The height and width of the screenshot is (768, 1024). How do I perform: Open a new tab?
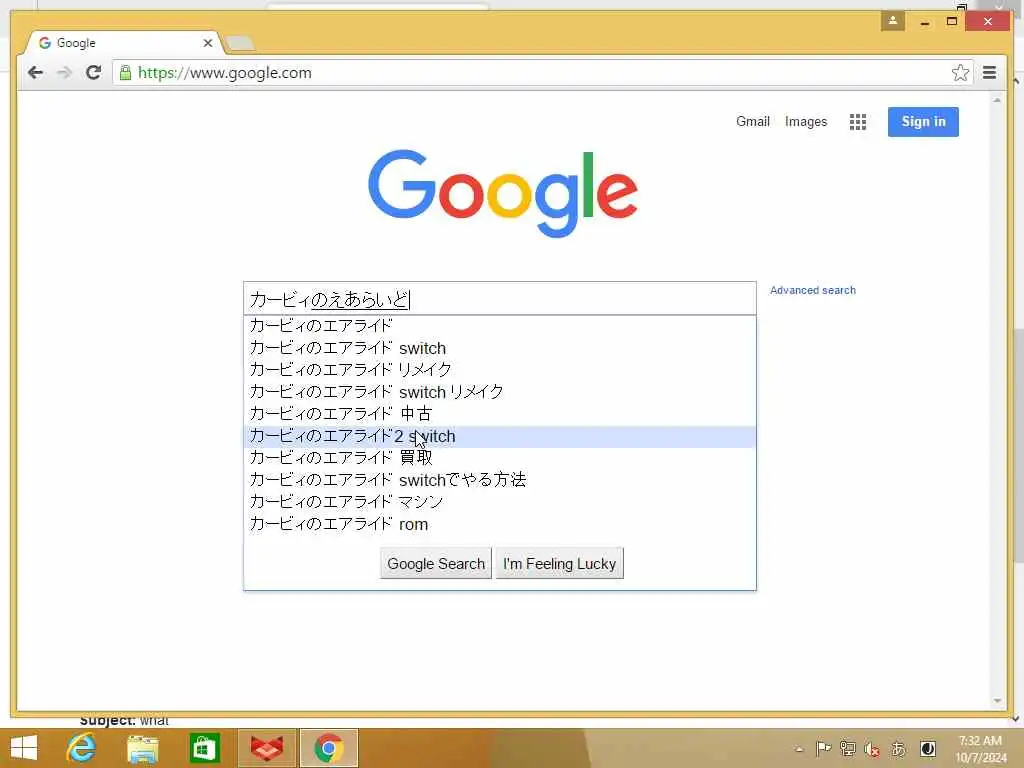coord(240,43)
